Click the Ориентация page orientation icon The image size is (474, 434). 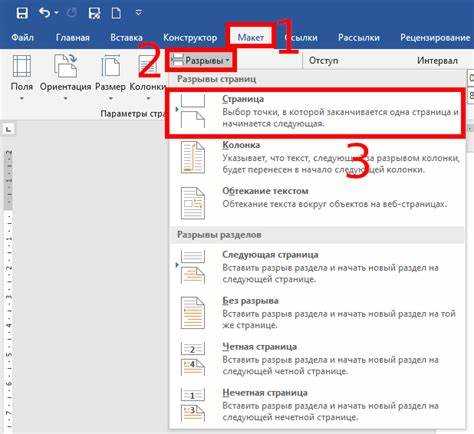[x=65, y=66]
